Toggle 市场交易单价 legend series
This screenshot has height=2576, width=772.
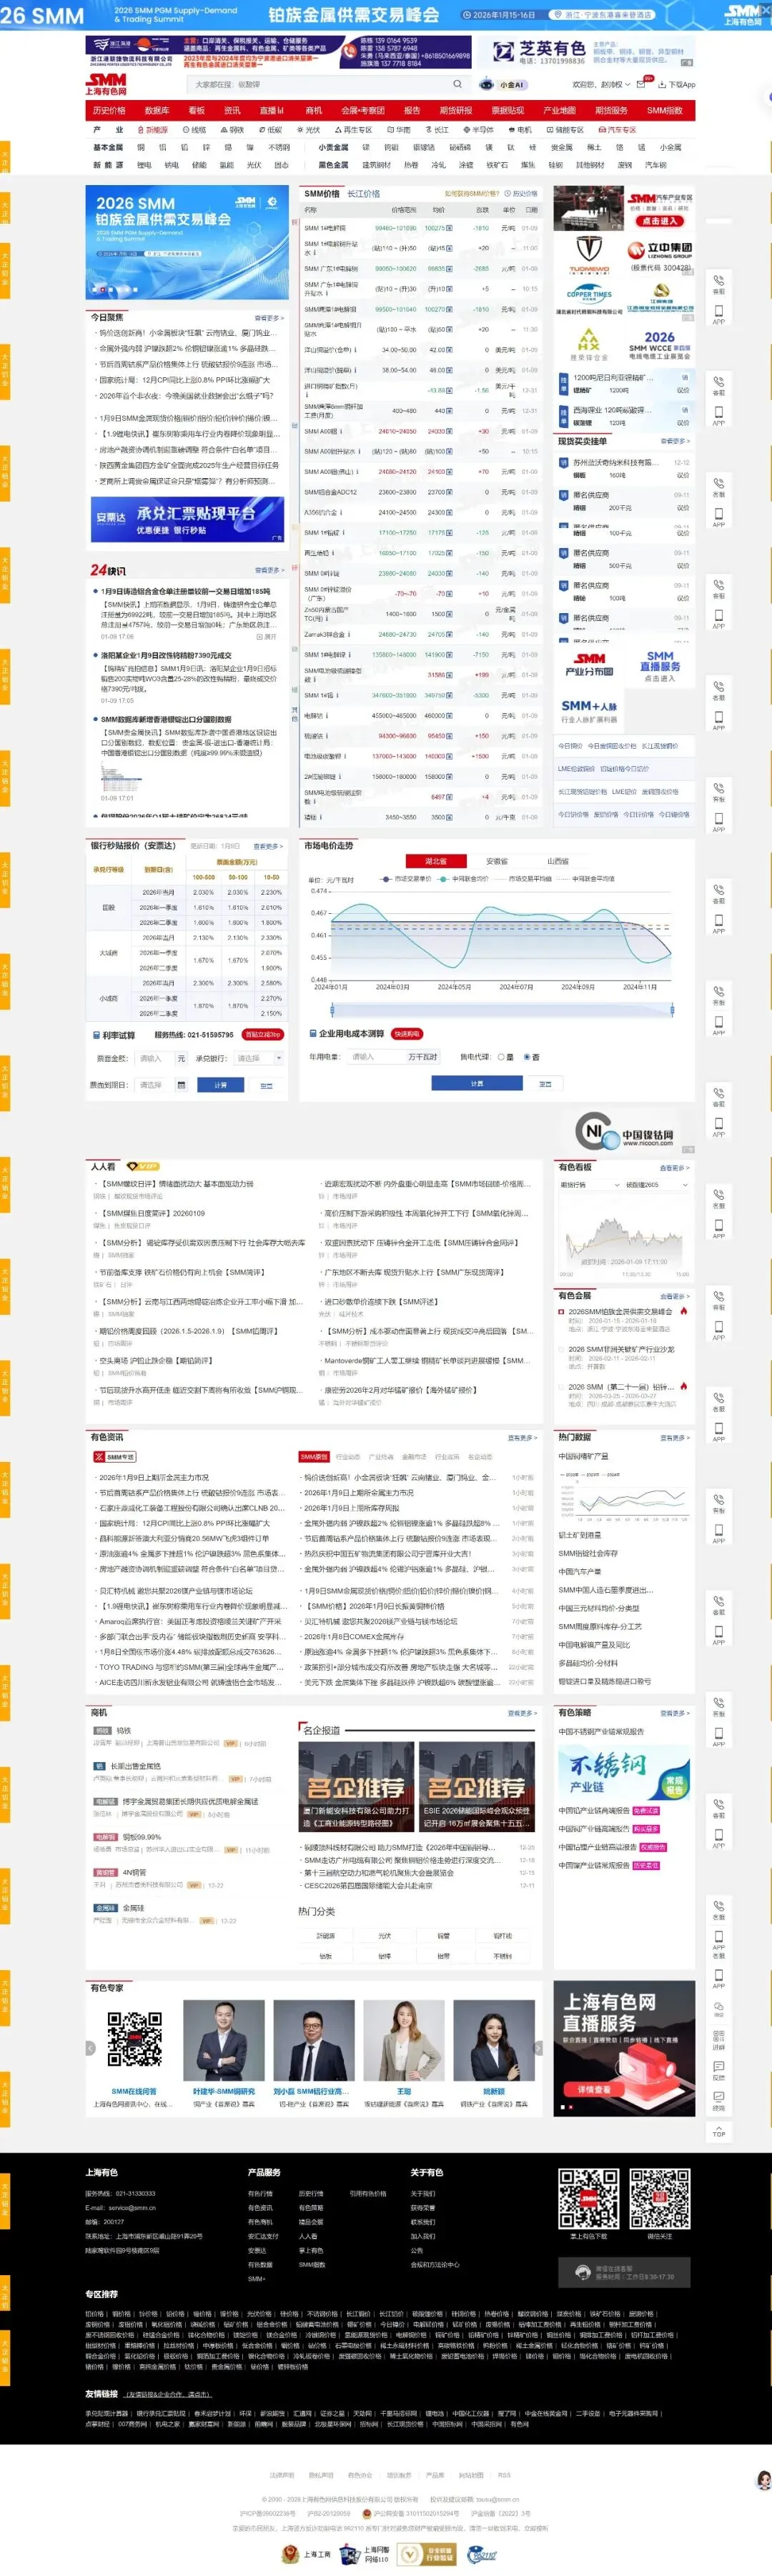coord(406,879)
